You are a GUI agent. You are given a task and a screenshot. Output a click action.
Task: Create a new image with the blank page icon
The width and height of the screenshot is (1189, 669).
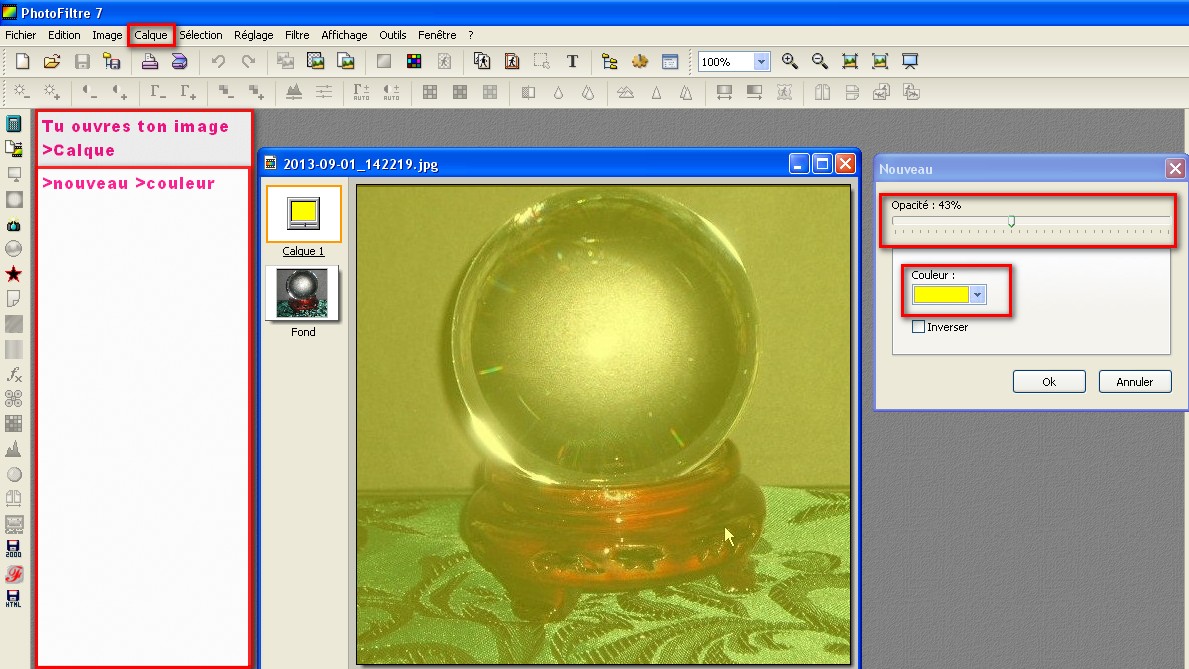(22, 61)
